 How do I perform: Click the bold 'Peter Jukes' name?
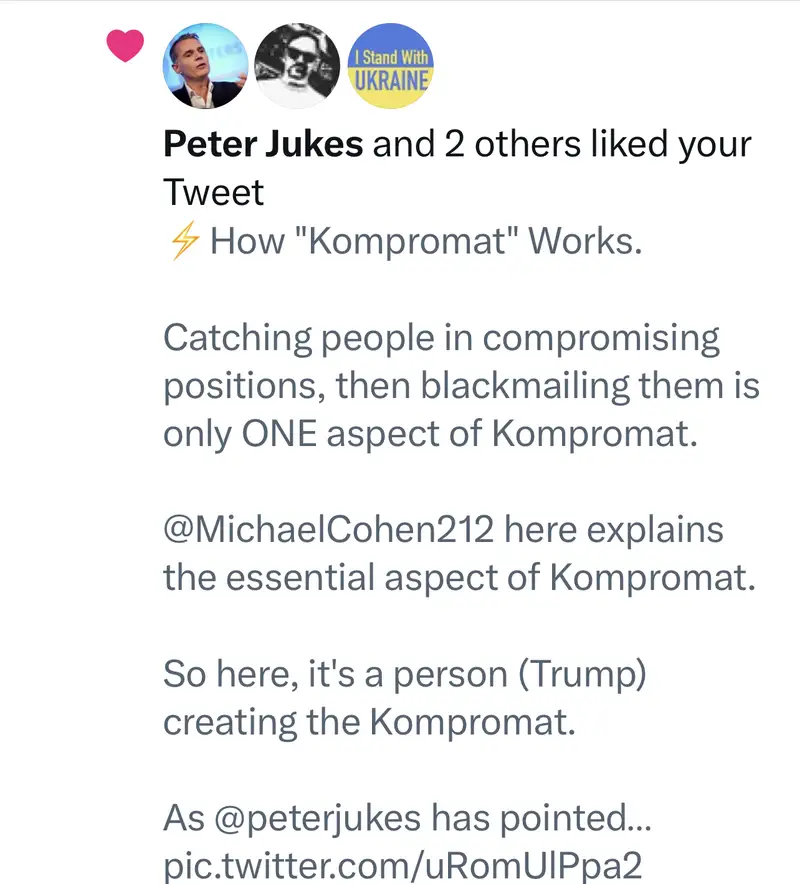(262, 145)
